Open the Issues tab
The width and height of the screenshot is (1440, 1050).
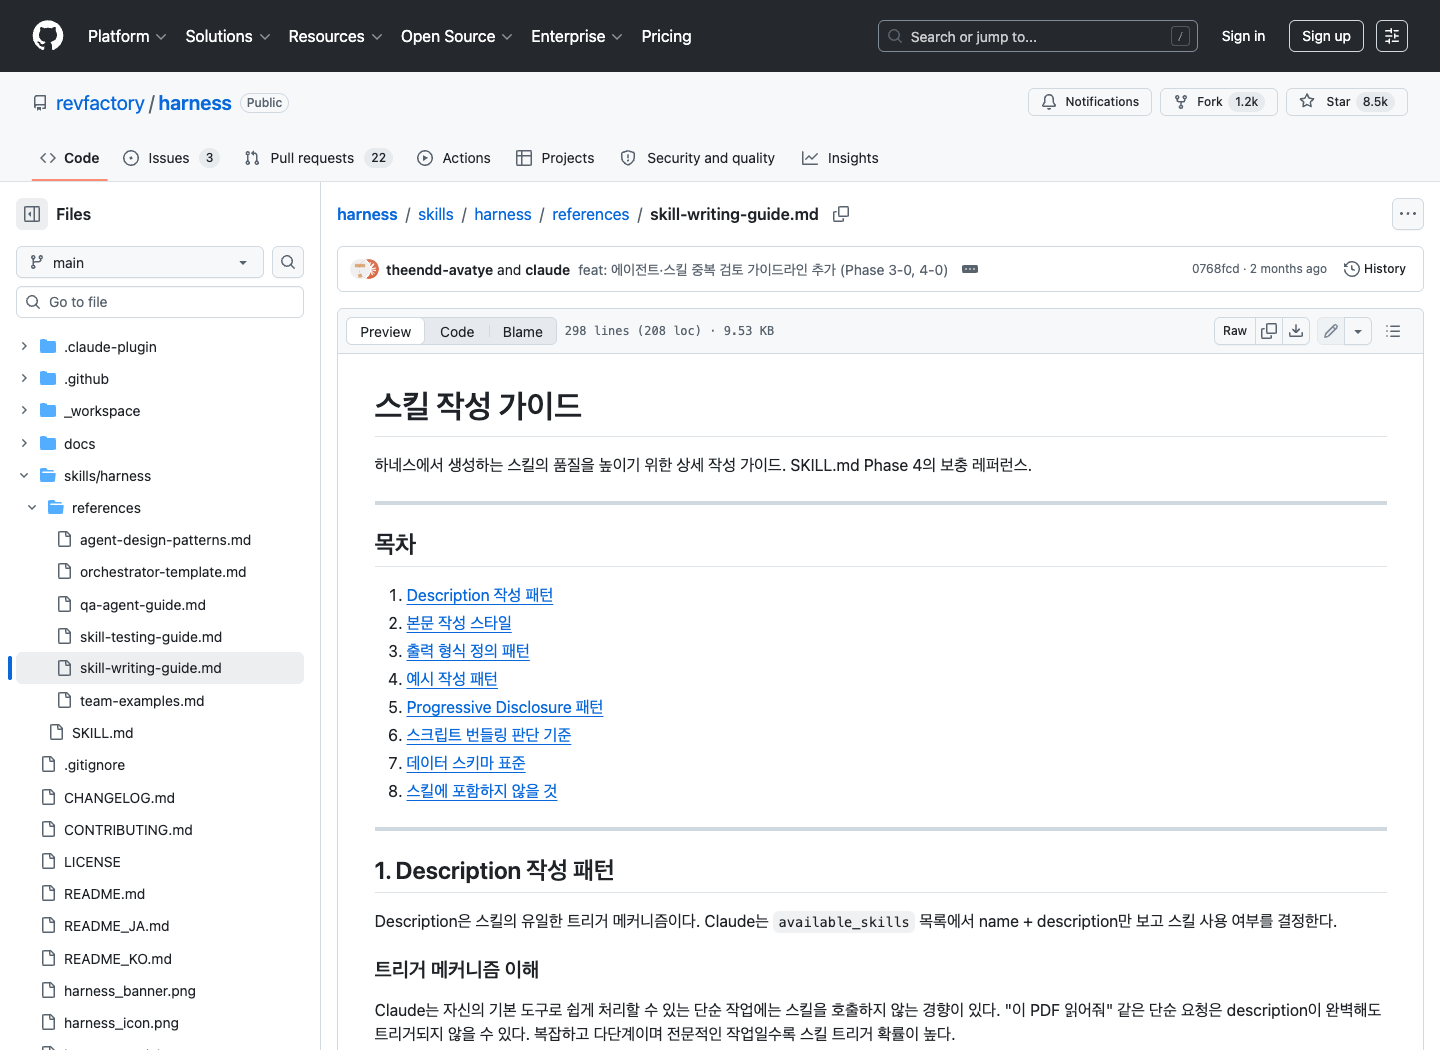(170, 158)
